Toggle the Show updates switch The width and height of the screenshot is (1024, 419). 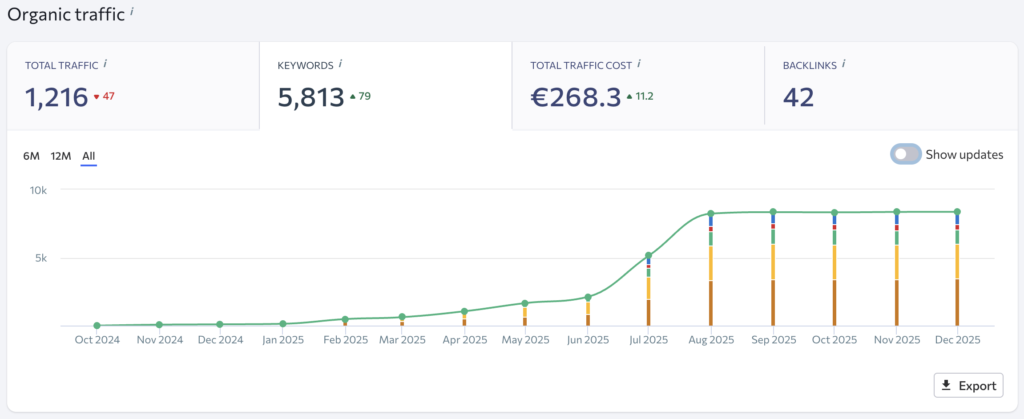tap(906, 154)
